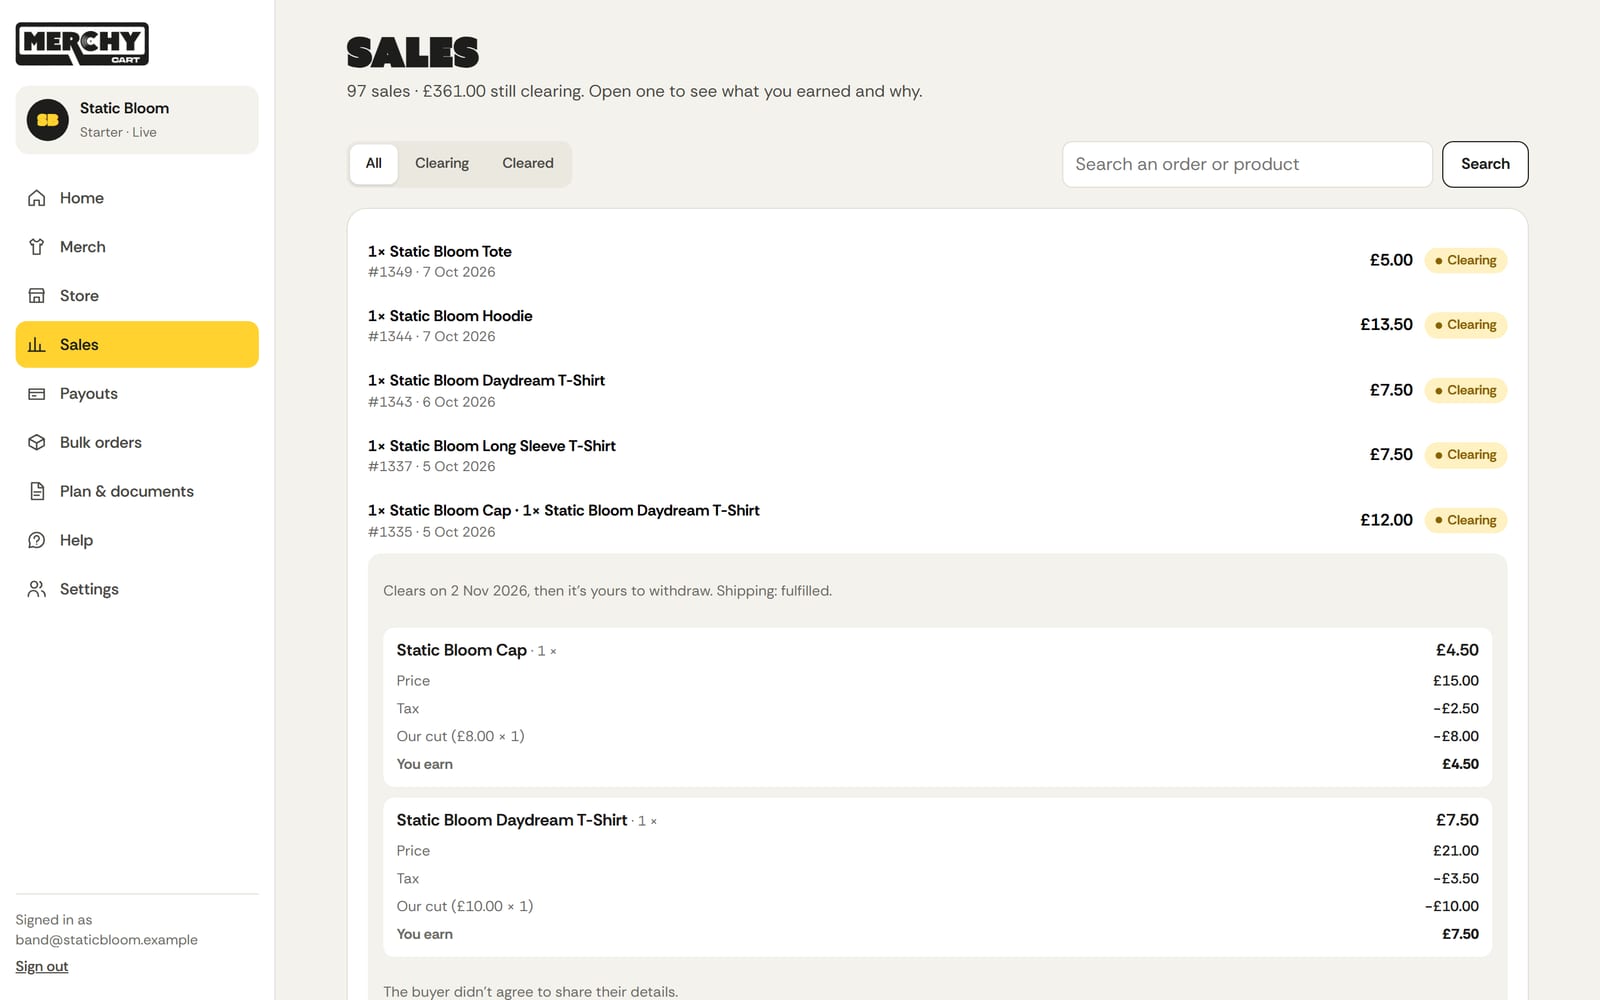Image resolution: width=1600 pixels, height=1000 pixels.
Task: Click the £21.00 price value
Action: coord(1456,850)
